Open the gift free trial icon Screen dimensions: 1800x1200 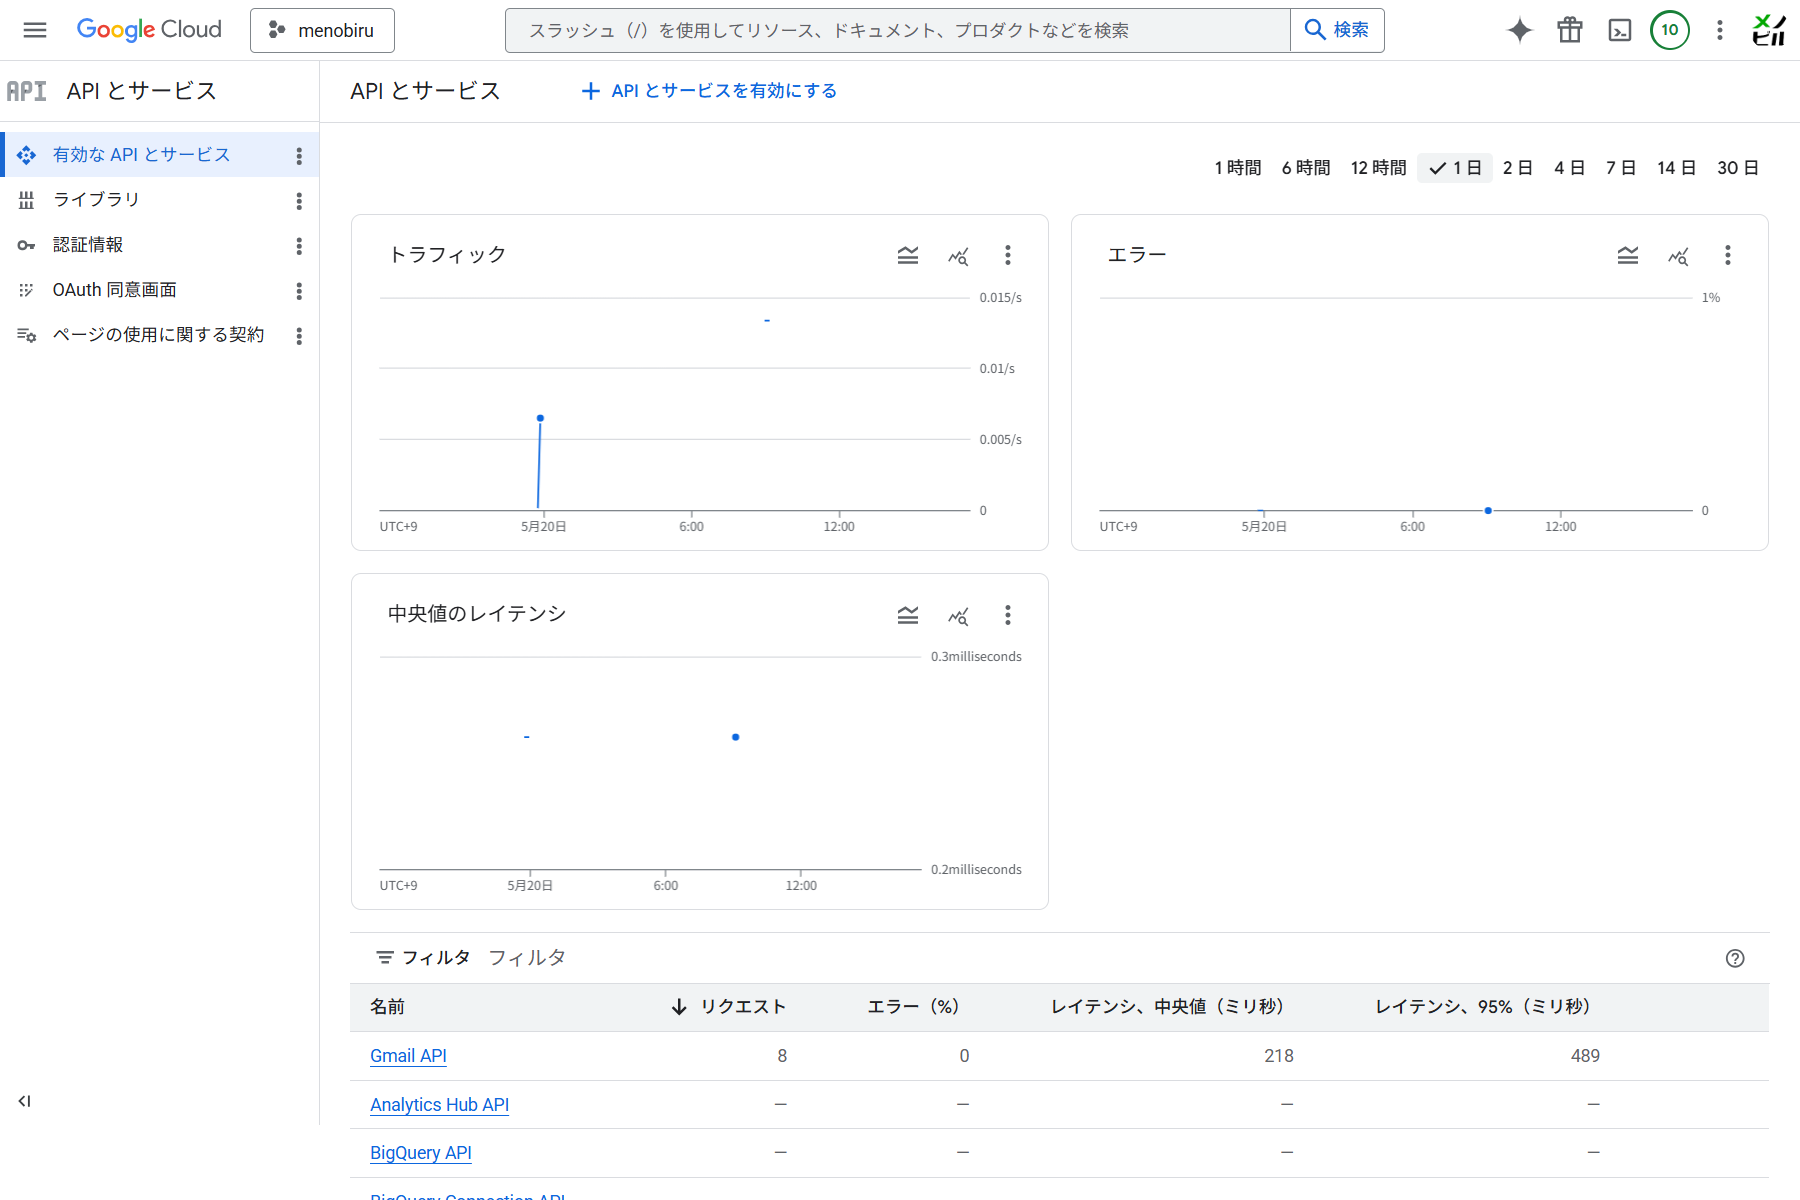point(1570,30)
